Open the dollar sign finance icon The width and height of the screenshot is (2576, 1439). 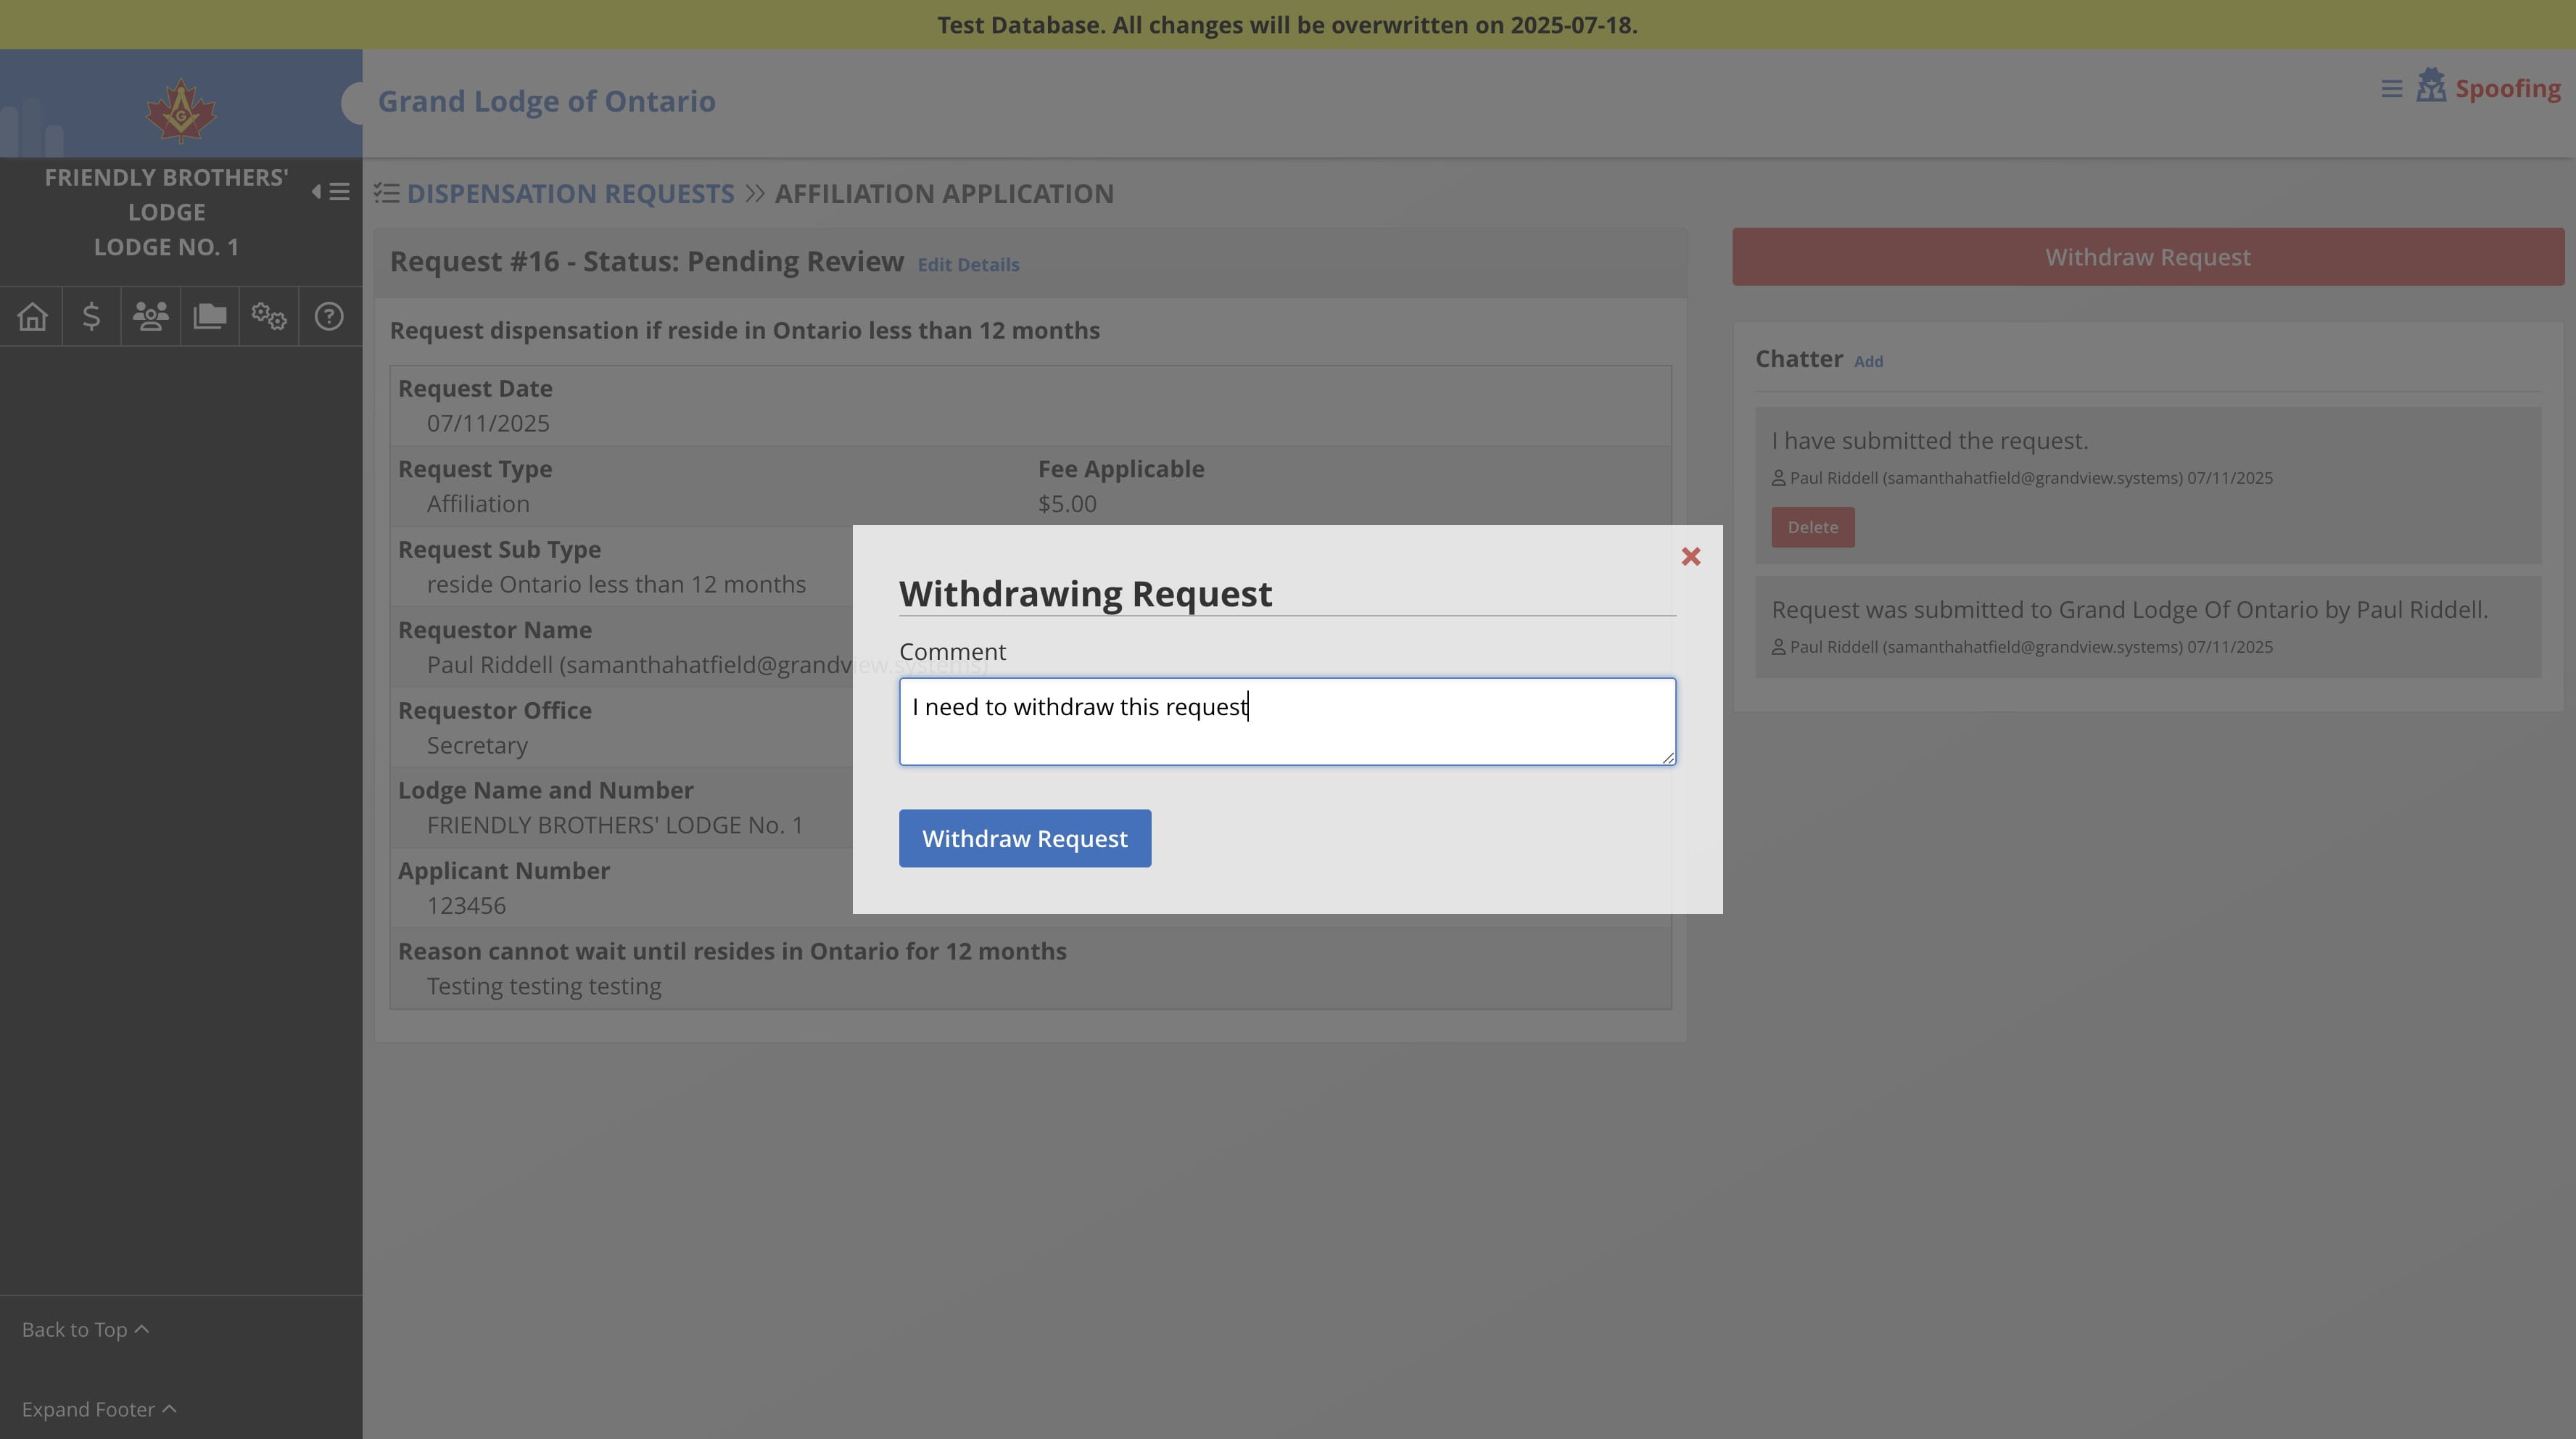click(x=91, y=317)
